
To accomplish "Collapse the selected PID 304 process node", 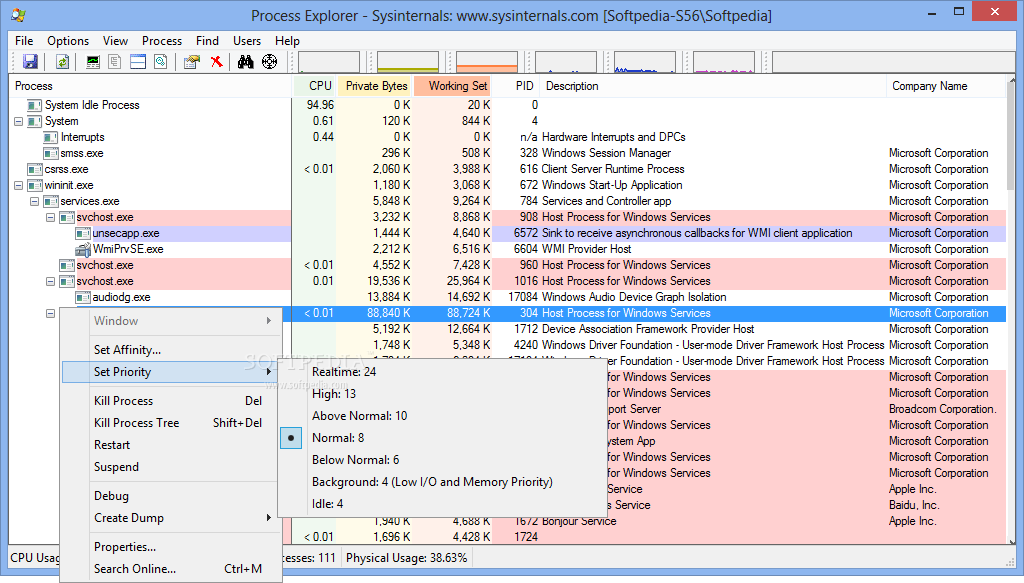I will (50, 313).
